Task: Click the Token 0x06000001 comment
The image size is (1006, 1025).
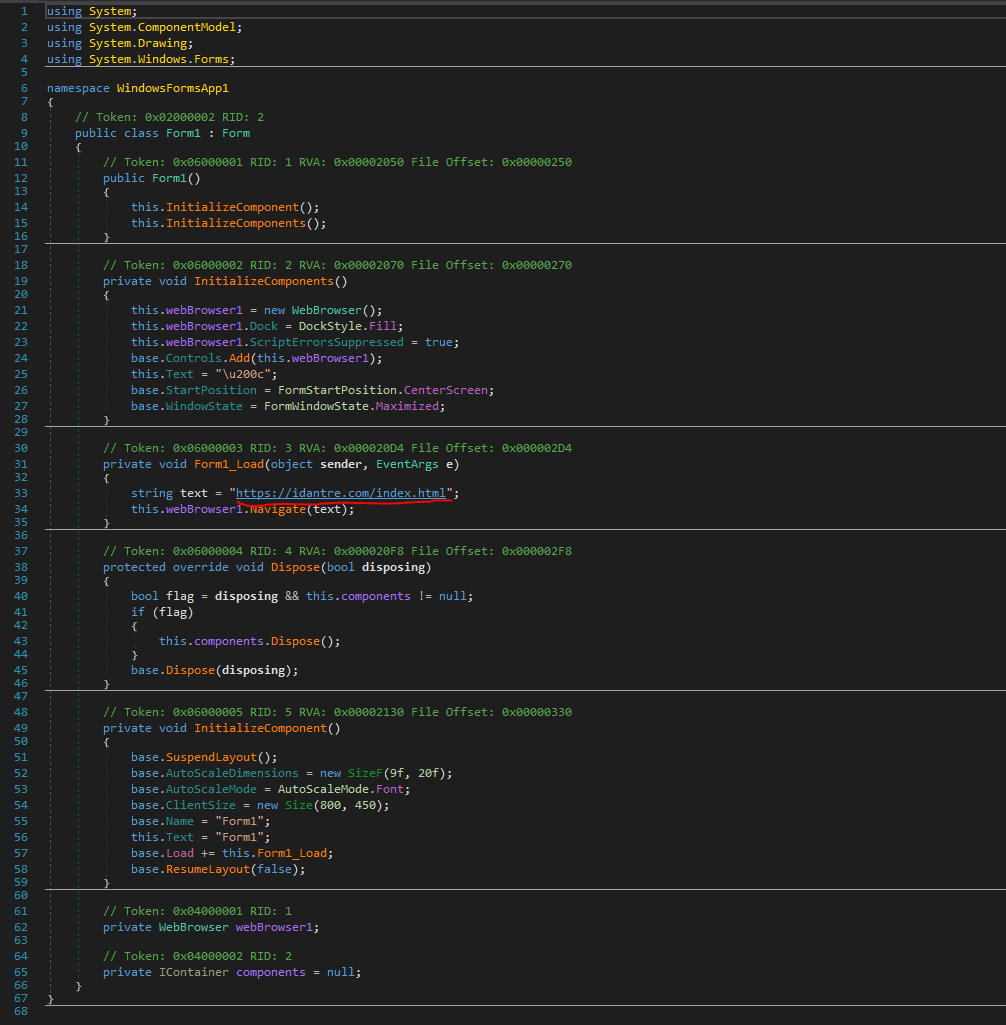Action: [x=337, y=162]
